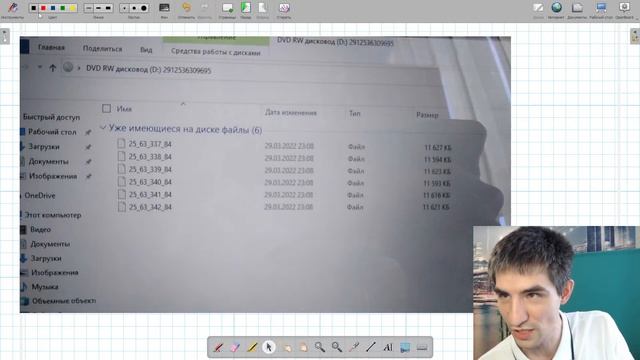Click Этот компьютер in explorer sidebar

click(x=53, y=215)
